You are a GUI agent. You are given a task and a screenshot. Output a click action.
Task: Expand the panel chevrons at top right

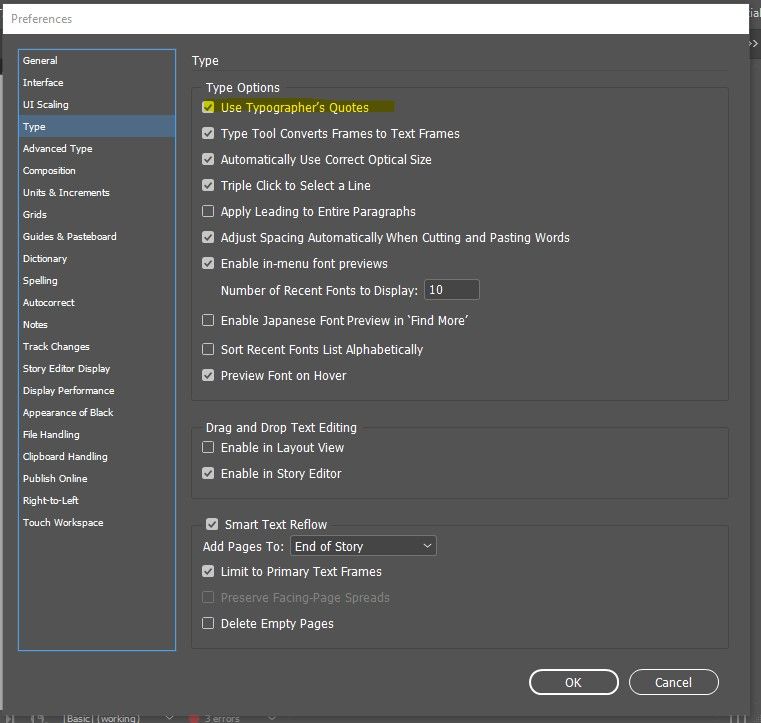click(x=754, y=43)
